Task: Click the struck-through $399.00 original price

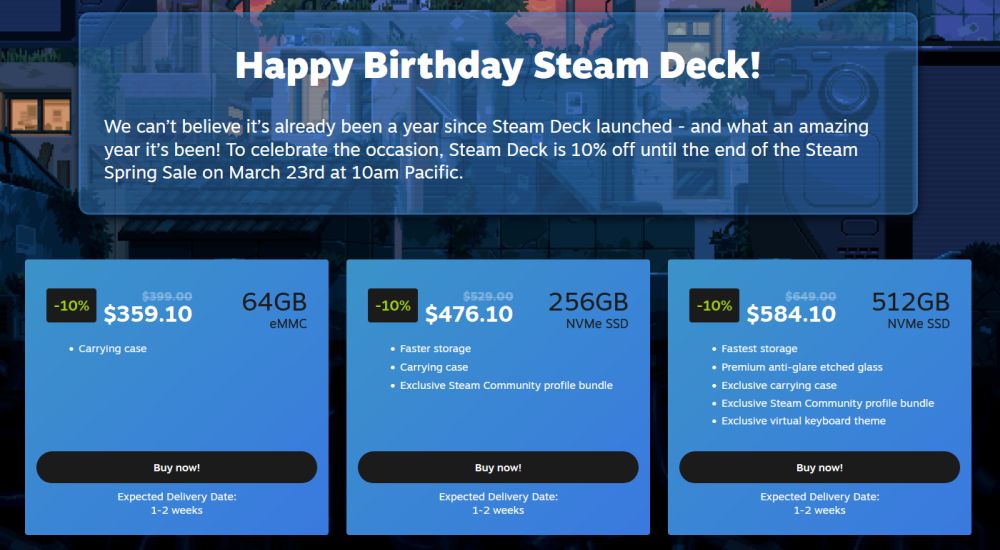Action: pyautogui.click(x=167, y=296)
